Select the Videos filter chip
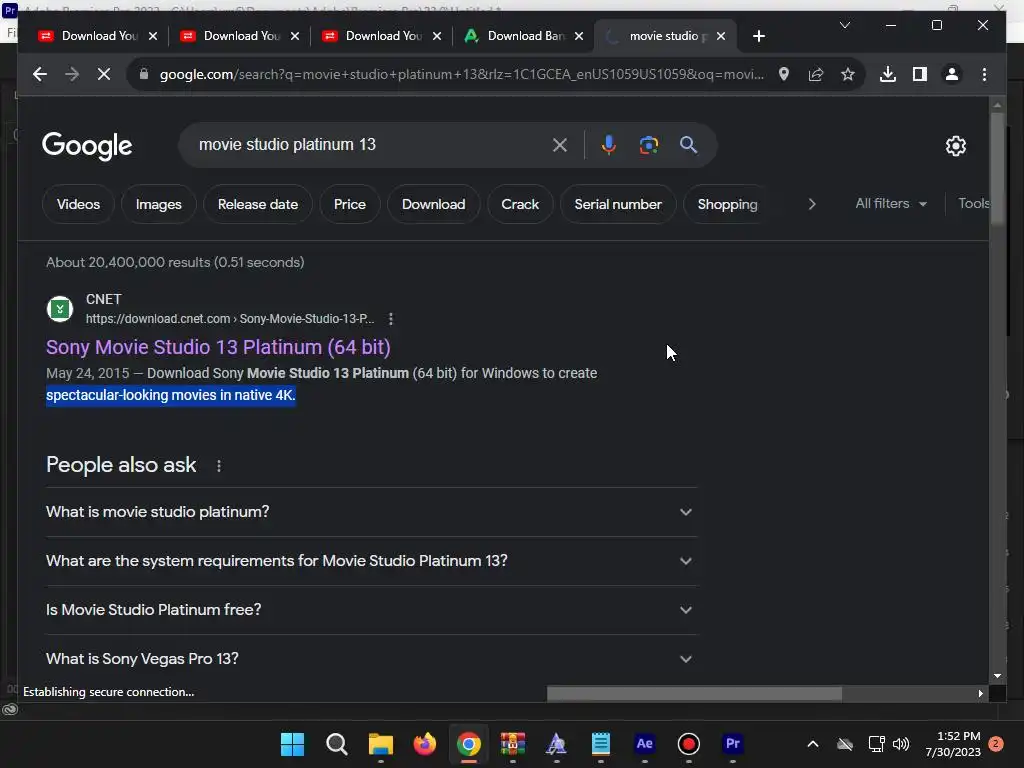The width and height of the screenshot is (1024, 768). coord(78,204)
